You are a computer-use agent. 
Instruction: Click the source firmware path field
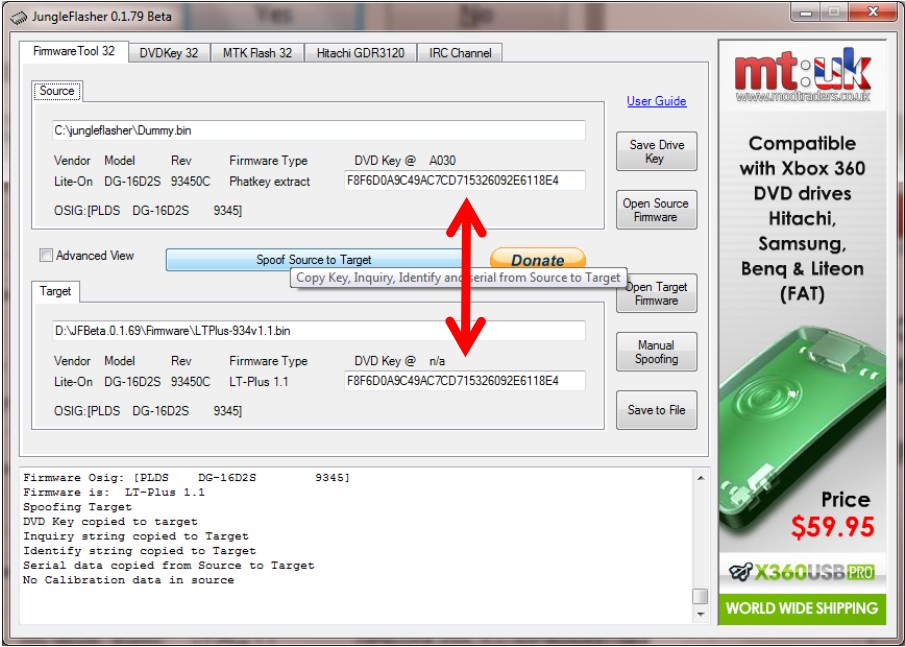click(319, 130)
